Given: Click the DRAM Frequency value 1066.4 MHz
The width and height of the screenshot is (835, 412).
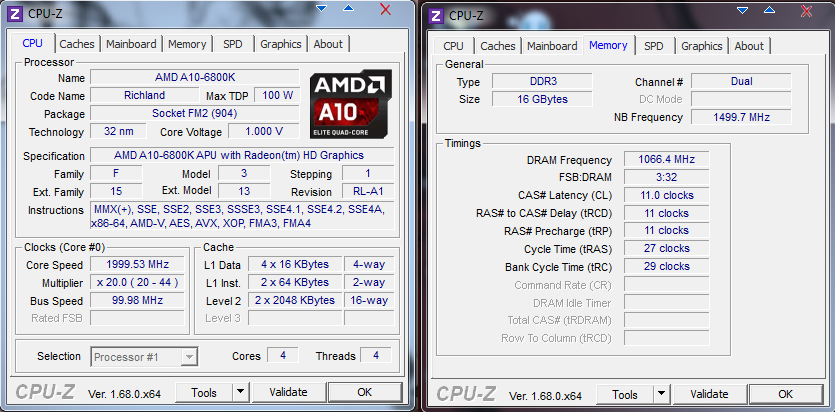Looking at the screenshot, I should point(667,159).
